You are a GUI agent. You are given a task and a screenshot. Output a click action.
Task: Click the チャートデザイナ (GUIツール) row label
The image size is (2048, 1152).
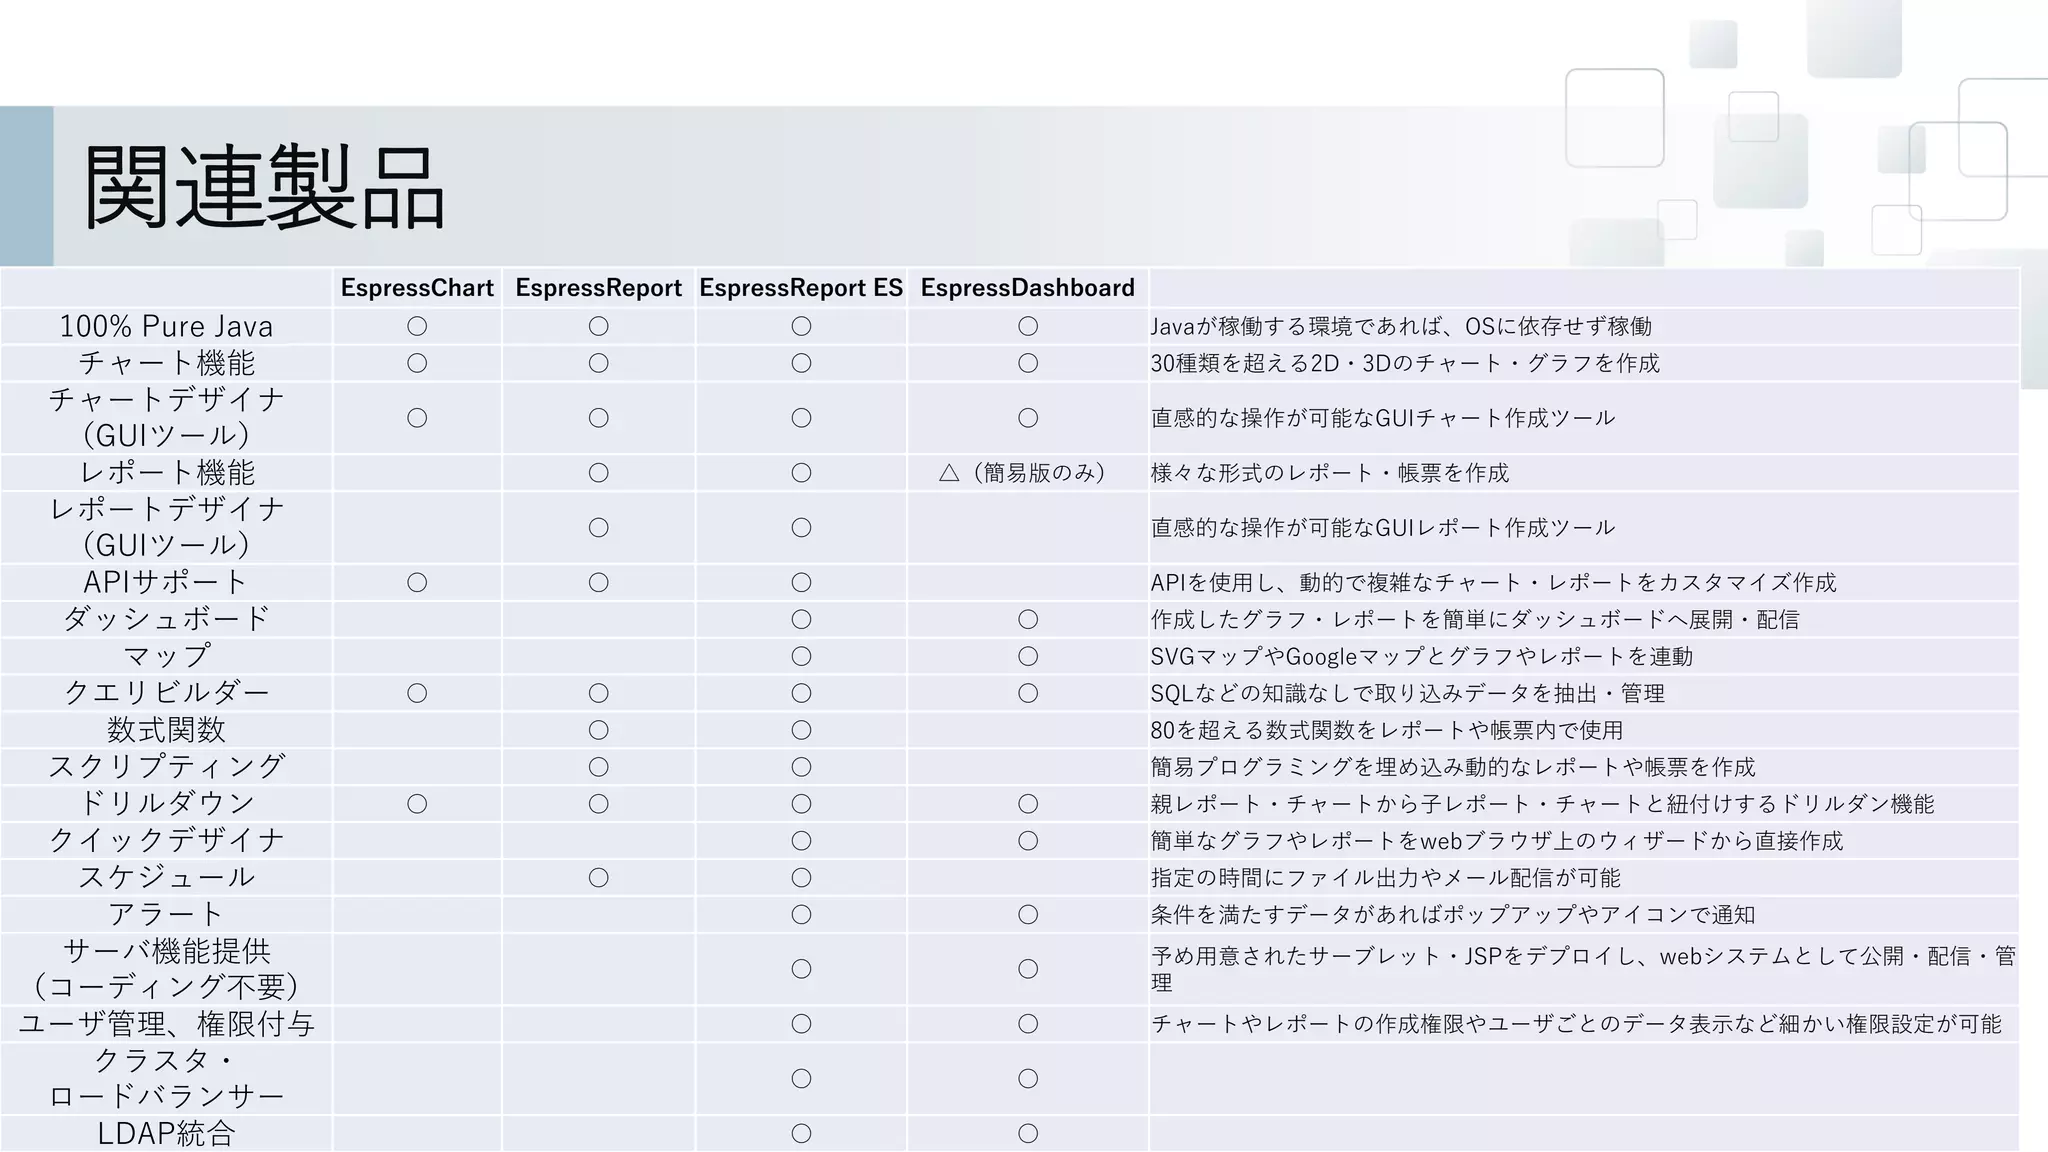[166, 417]
